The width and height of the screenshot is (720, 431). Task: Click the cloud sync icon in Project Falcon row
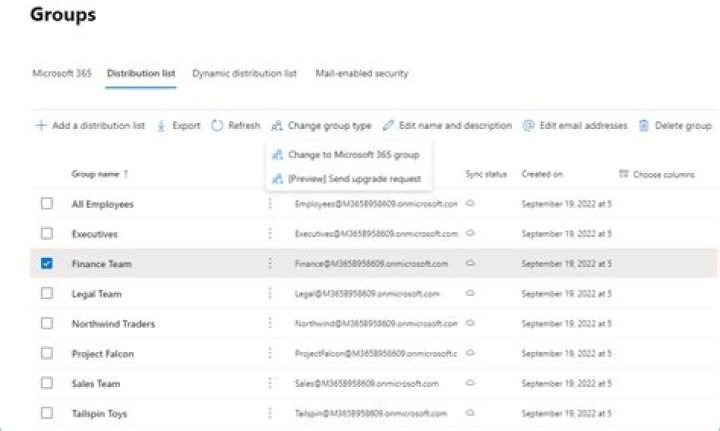pyautogui.click(x=470, y=353)
